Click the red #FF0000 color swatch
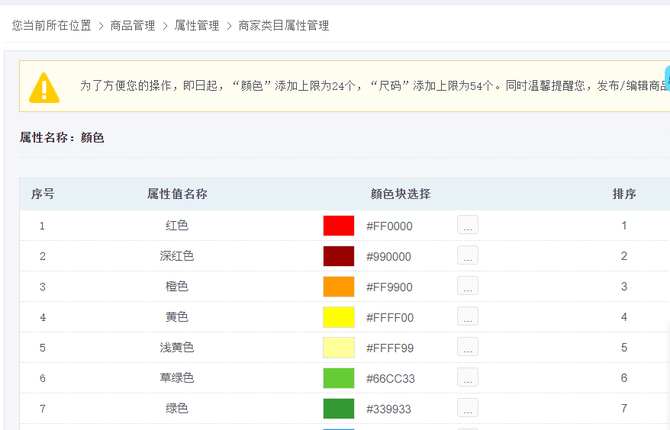Screen dimensions: 670x430 point(338,226)
